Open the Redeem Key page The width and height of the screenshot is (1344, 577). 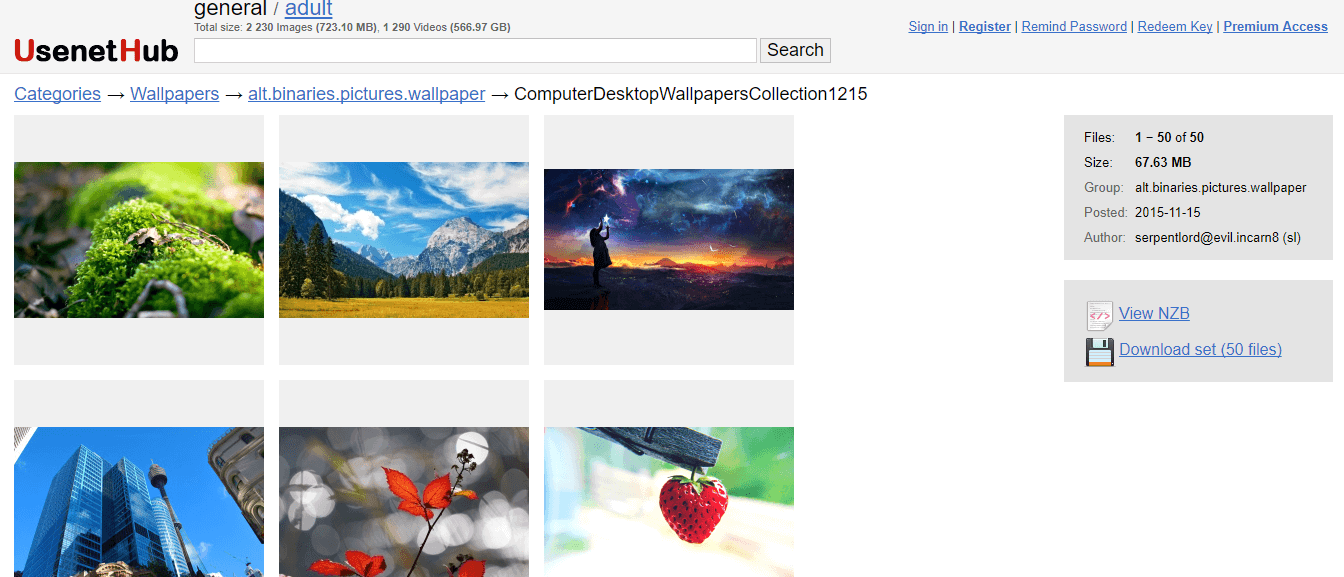(1175, 27)
